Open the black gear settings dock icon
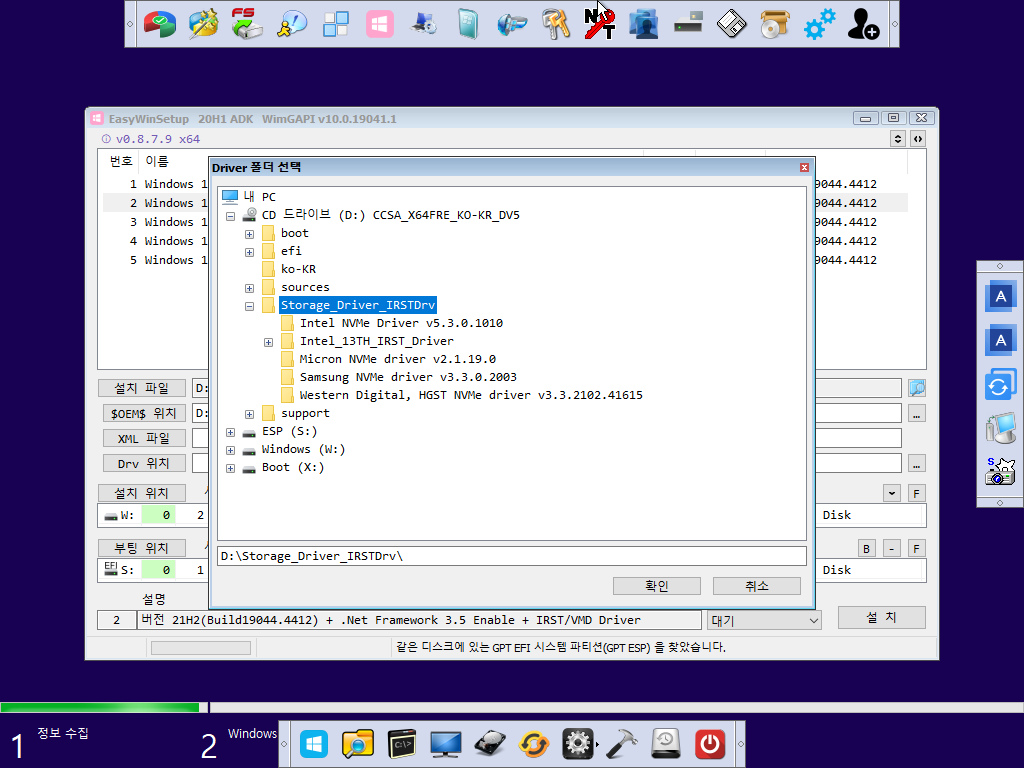 [577, 744]
